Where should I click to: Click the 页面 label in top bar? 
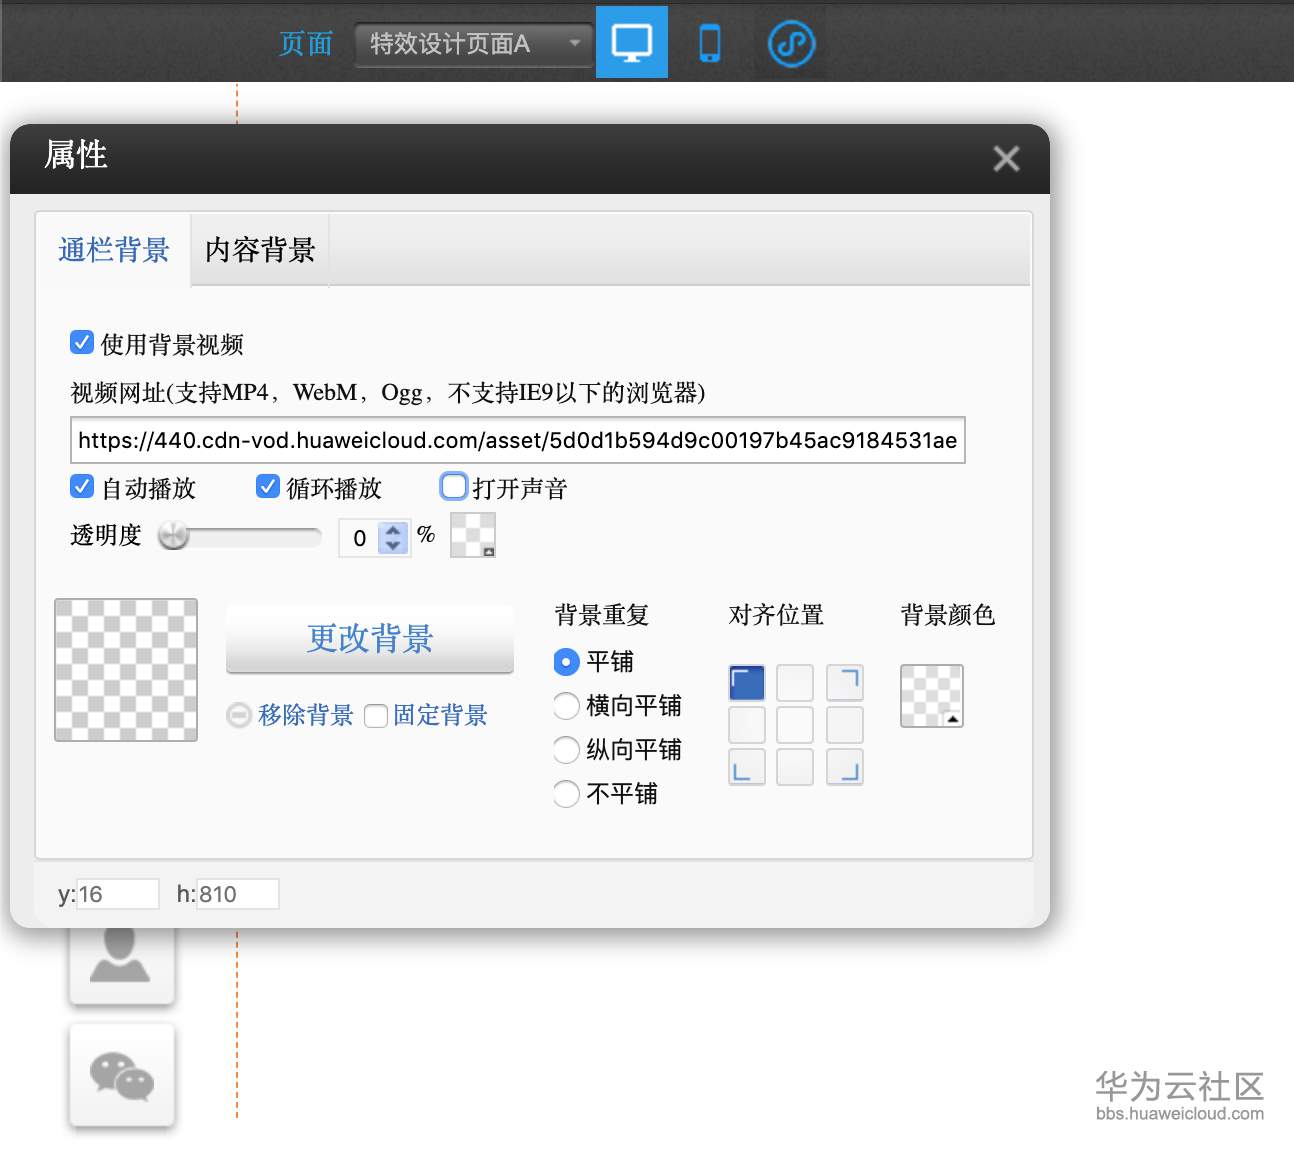coord(306,44)
